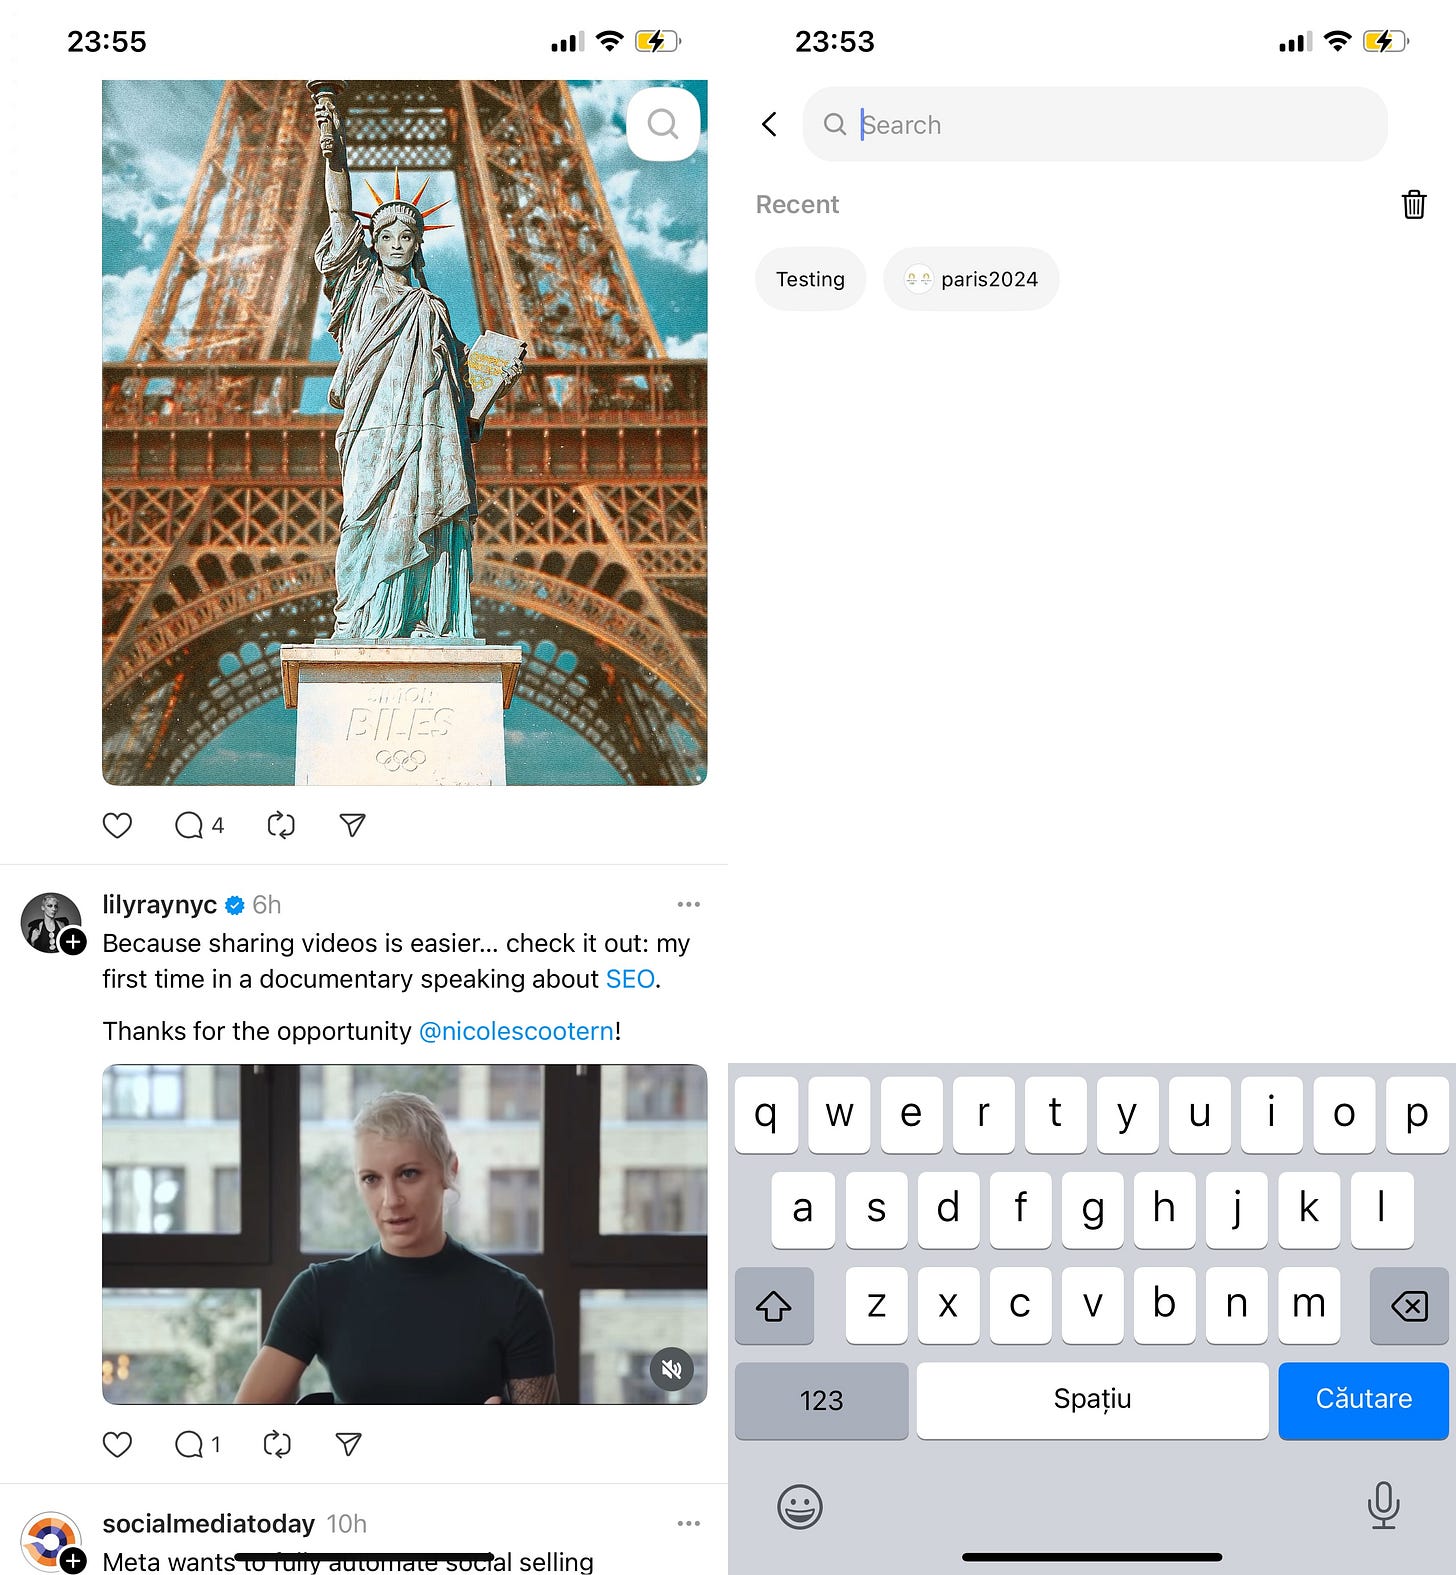Clear recent searches with the trash icon
Viewport: 1456px width, 1575px height.
coord(1414,204)
